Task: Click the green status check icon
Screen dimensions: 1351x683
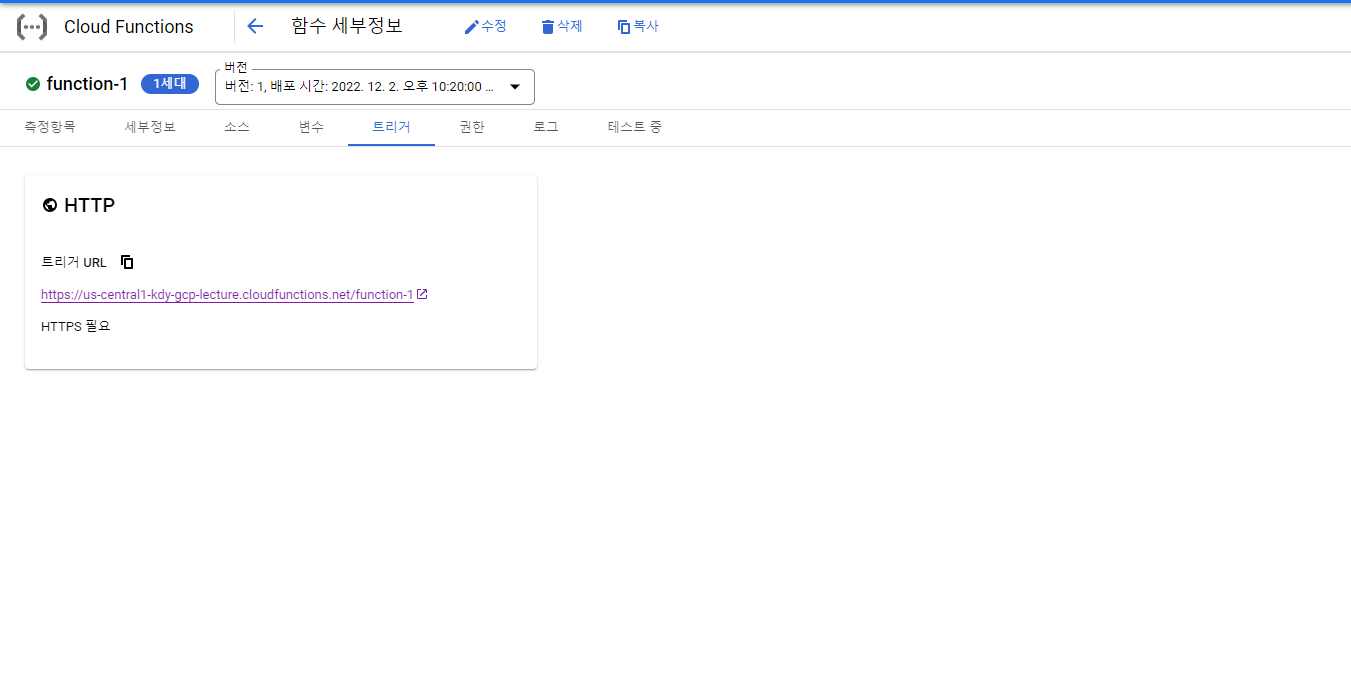Action: click(33, 84)
